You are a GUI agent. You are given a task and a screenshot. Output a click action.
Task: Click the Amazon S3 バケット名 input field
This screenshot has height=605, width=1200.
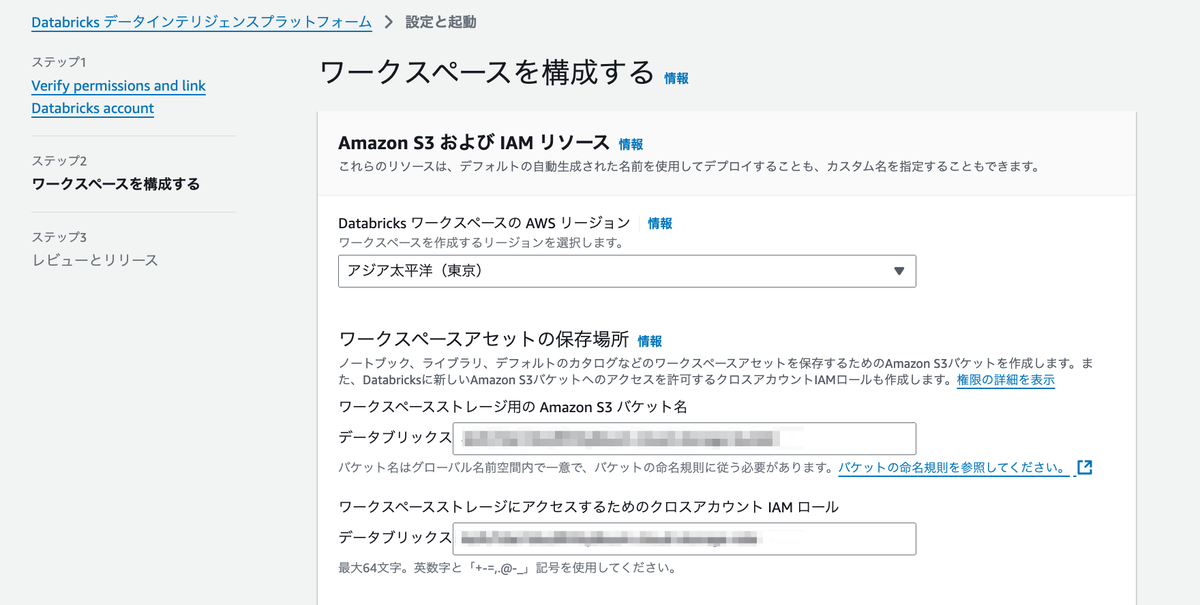684,438
